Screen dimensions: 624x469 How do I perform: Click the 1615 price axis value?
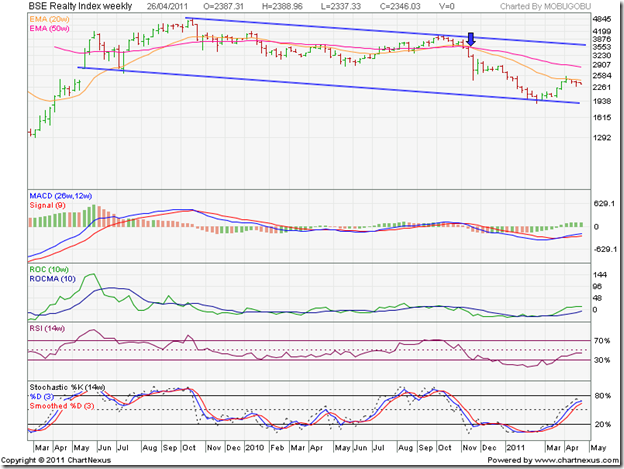click(602, 118)
